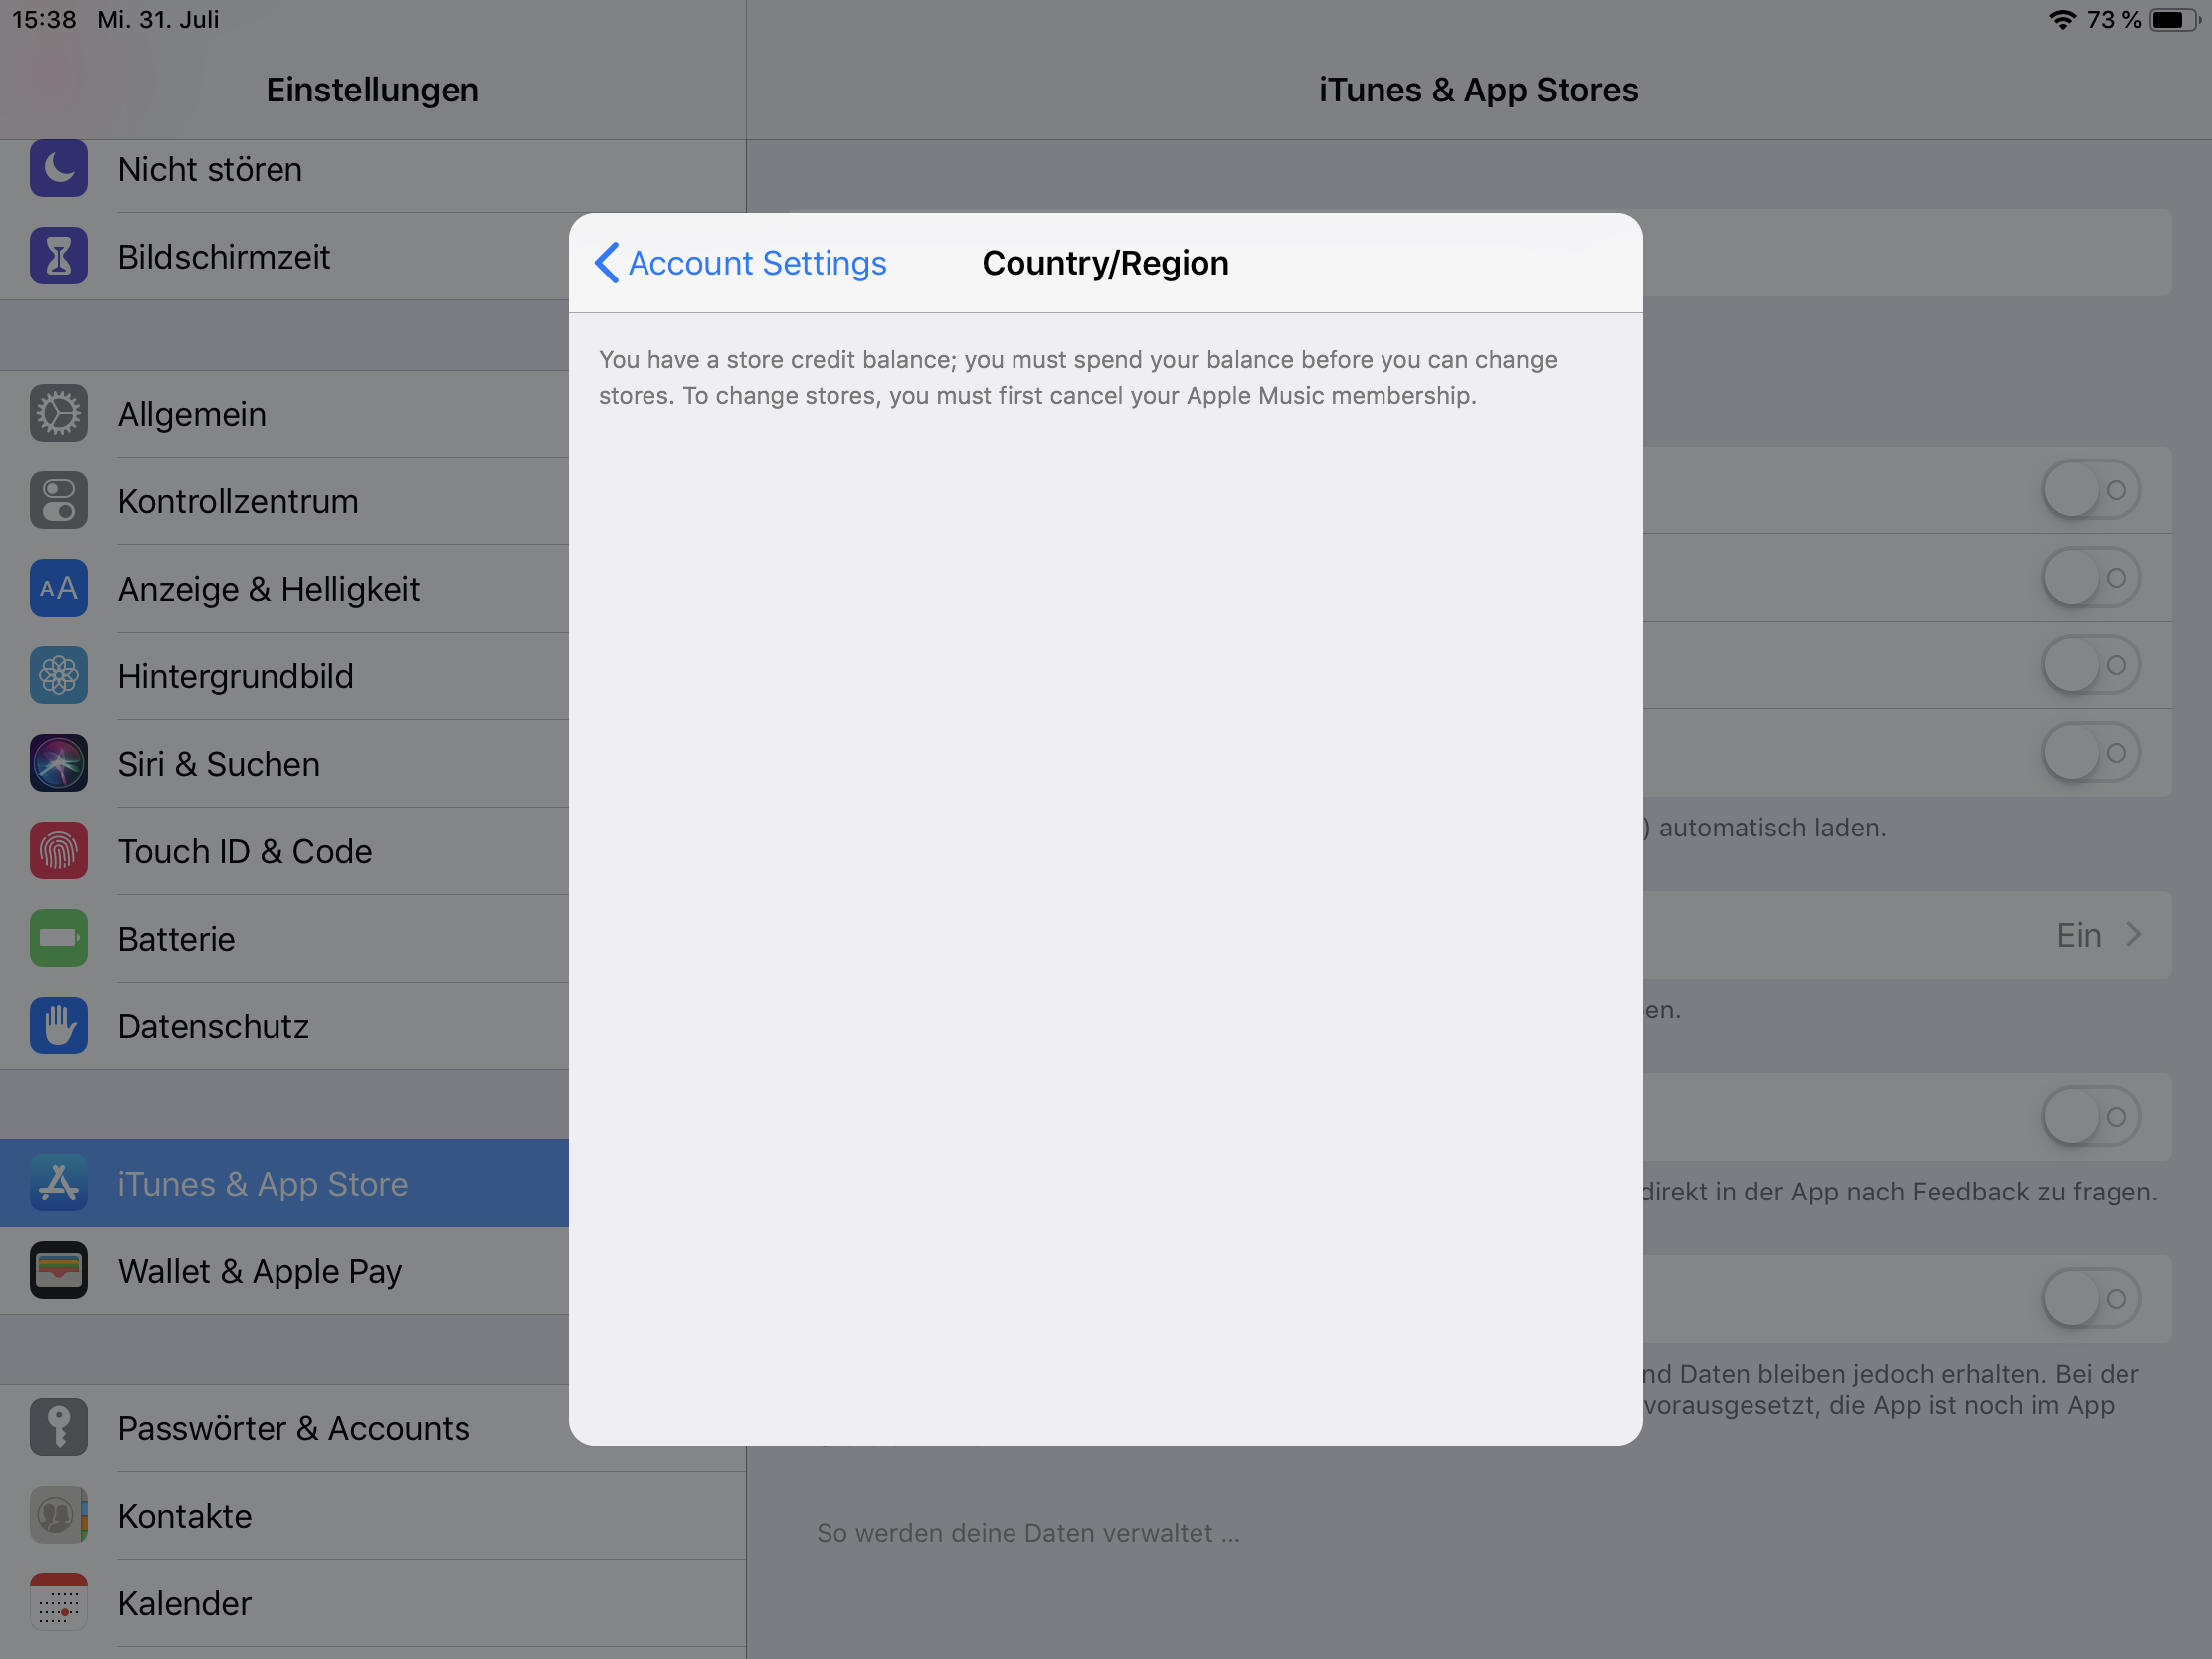Tap the green Batterie icon

click(x=58, y=938)
